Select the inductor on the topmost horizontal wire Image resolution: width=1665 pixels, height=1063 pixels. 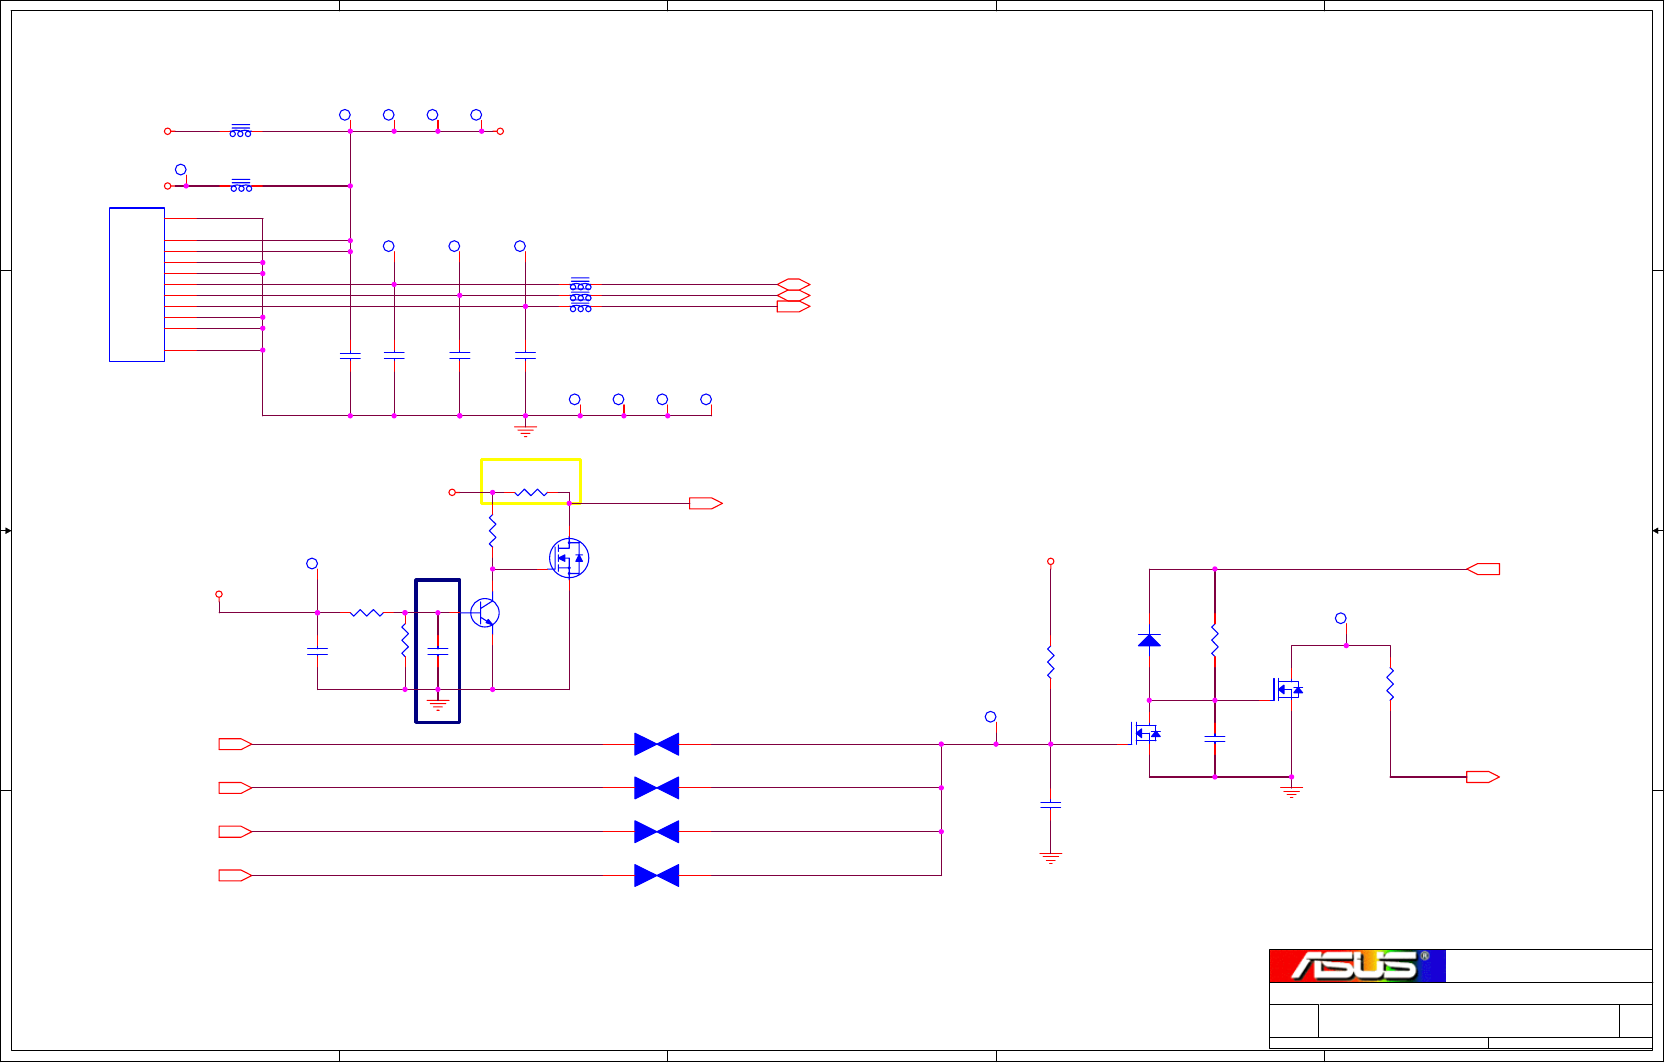pos(240,131)
